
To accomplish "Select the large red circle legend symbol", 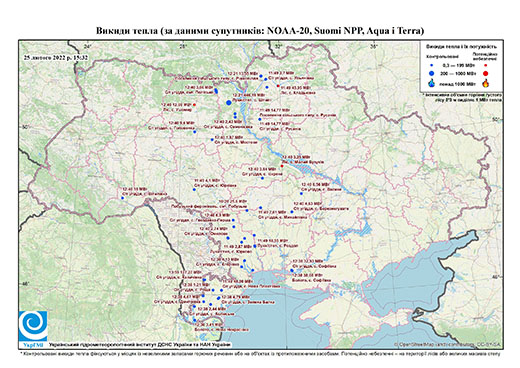I will [x=486, y=73].
